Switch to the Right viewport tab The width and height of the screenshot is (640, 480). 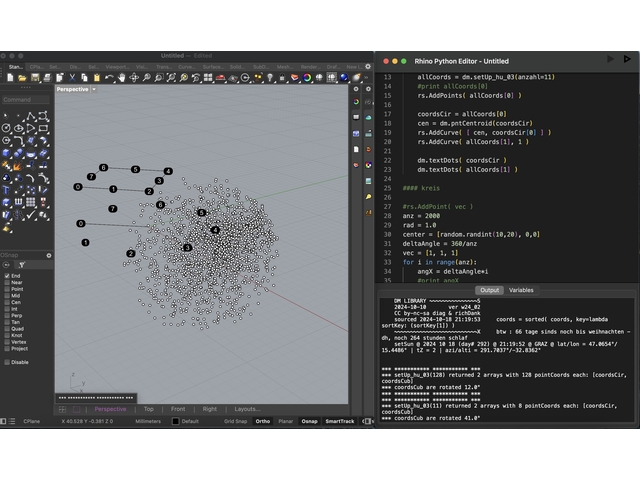(x=210, y=409)
